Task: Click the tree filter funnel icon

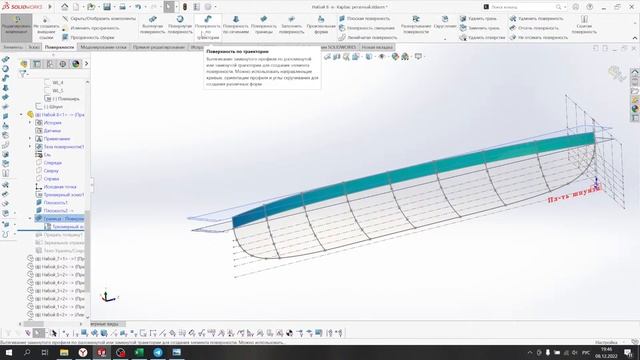Action: (x=22, y=74)
